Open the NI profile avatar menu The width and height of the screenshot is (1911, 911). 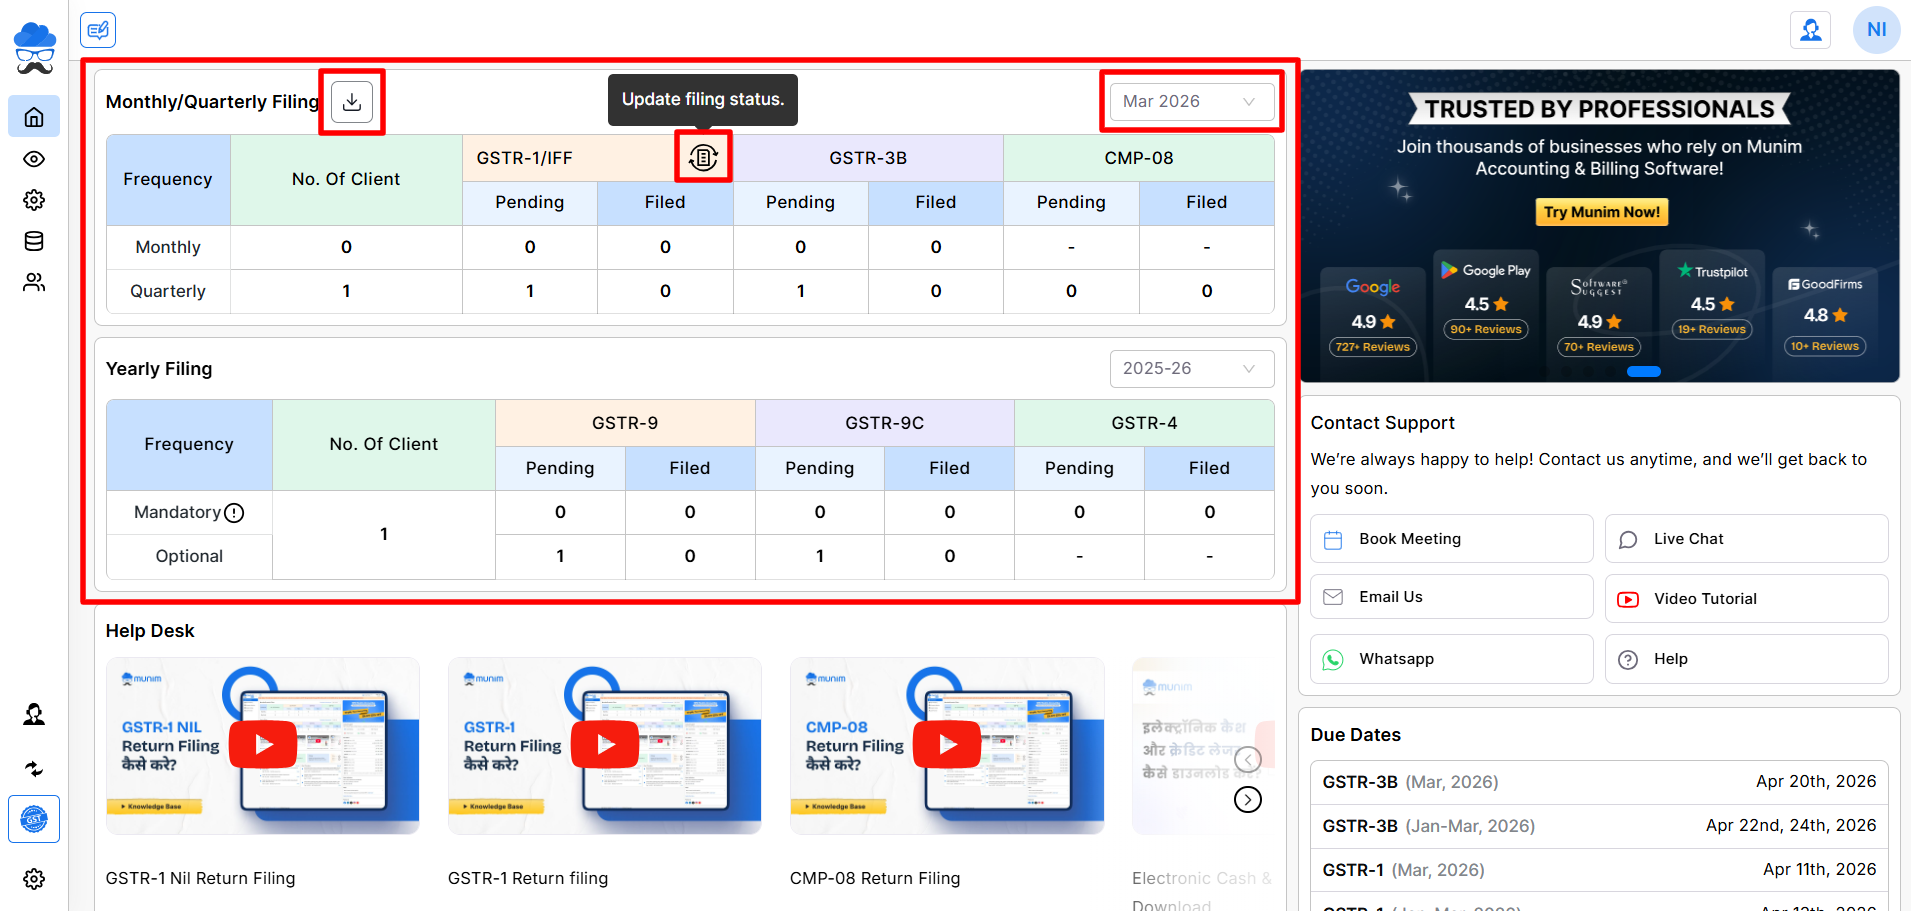click(x=1876, y=30)
